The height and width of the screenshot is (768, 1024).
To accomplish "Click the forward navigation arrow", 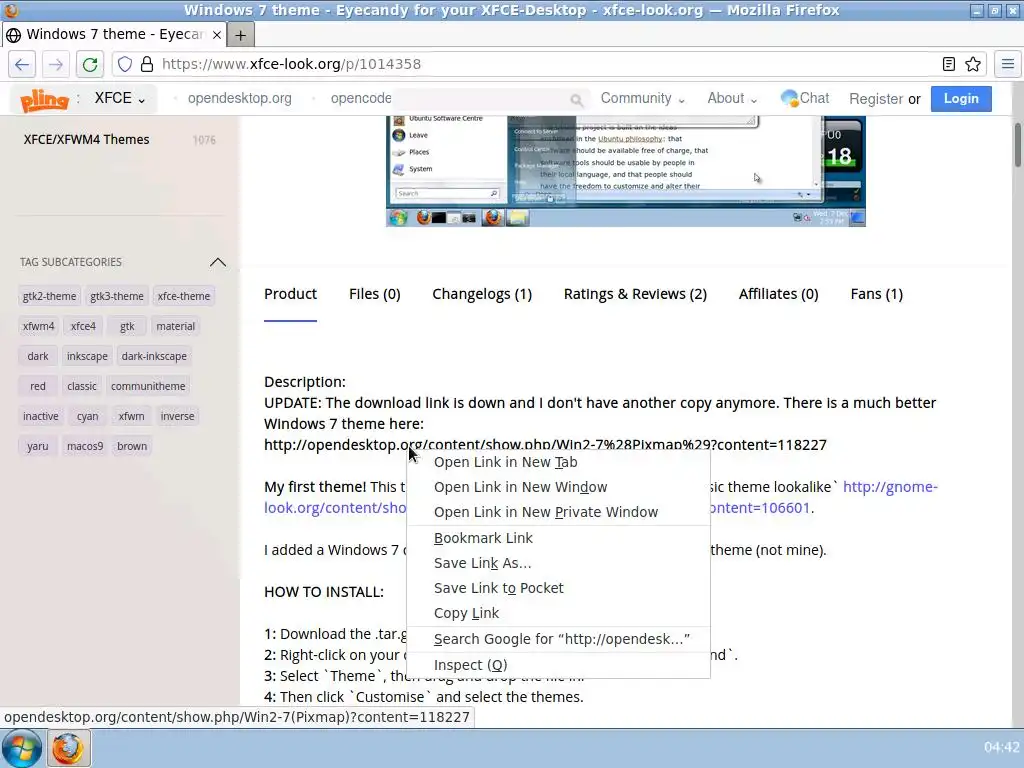I will click(56, 64).
